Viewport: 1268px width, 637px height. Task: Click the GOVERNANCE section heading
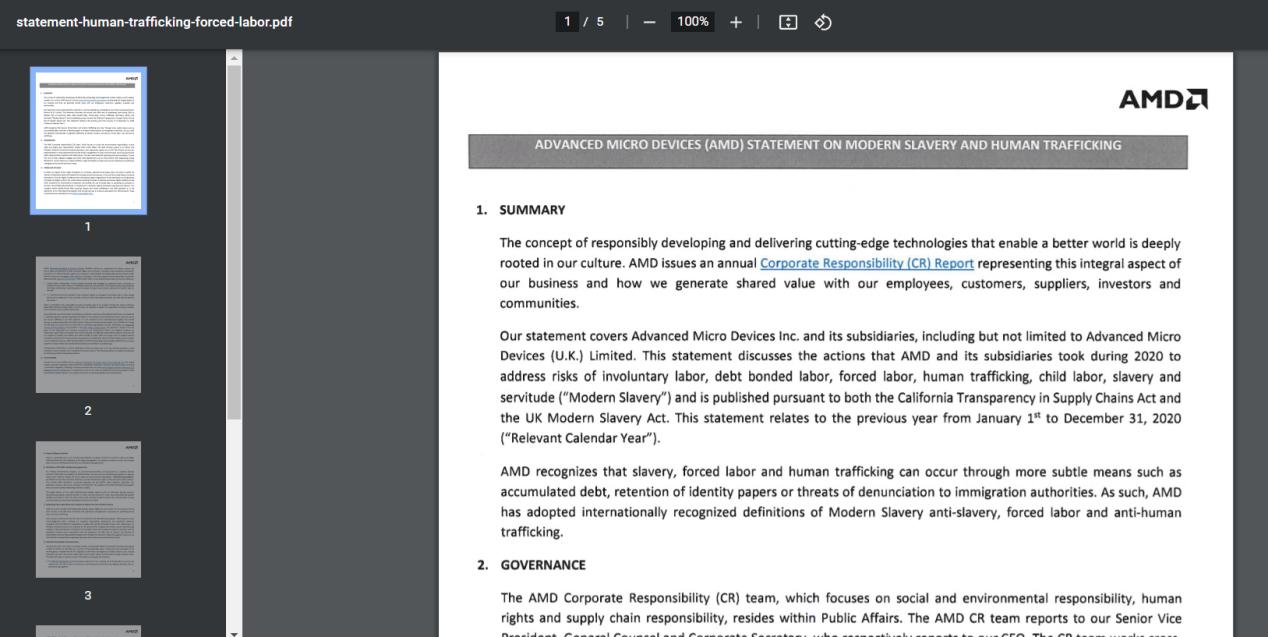tap(543, 565)
